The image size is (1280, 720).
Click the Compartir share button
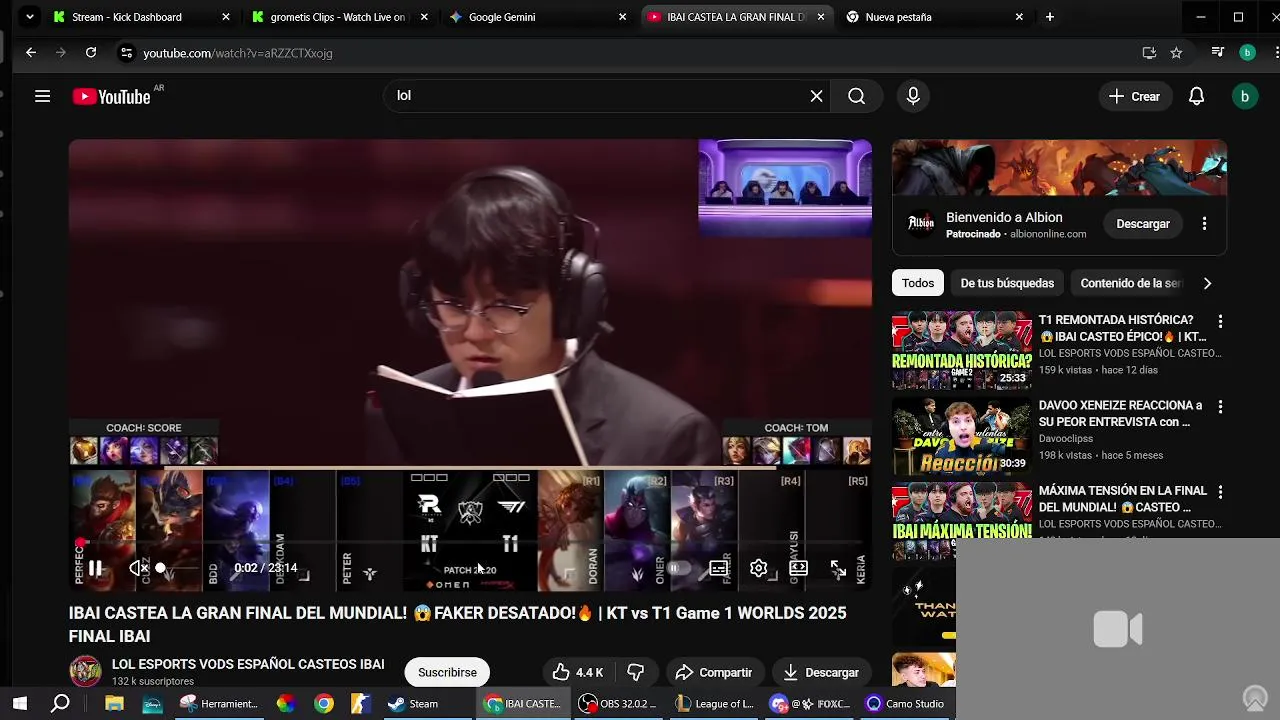pyautogui.click(x=713, y=672)
